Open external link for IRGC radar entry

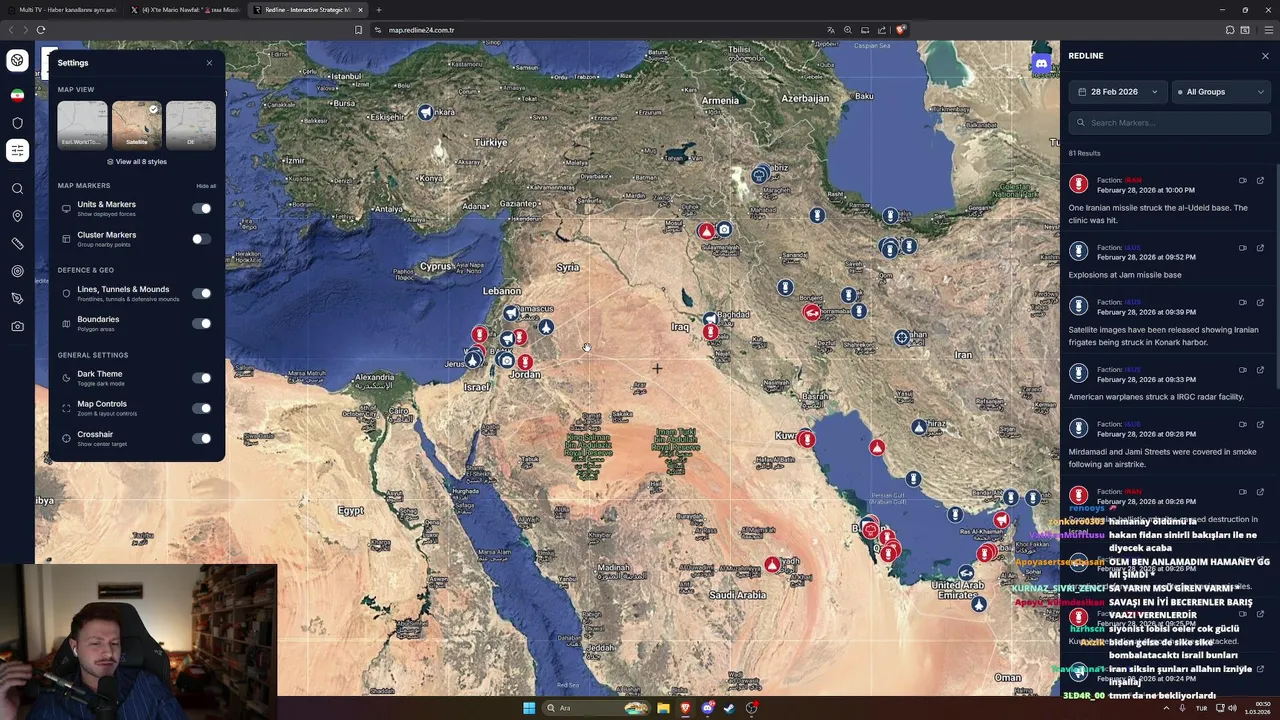pos(1260,370)
